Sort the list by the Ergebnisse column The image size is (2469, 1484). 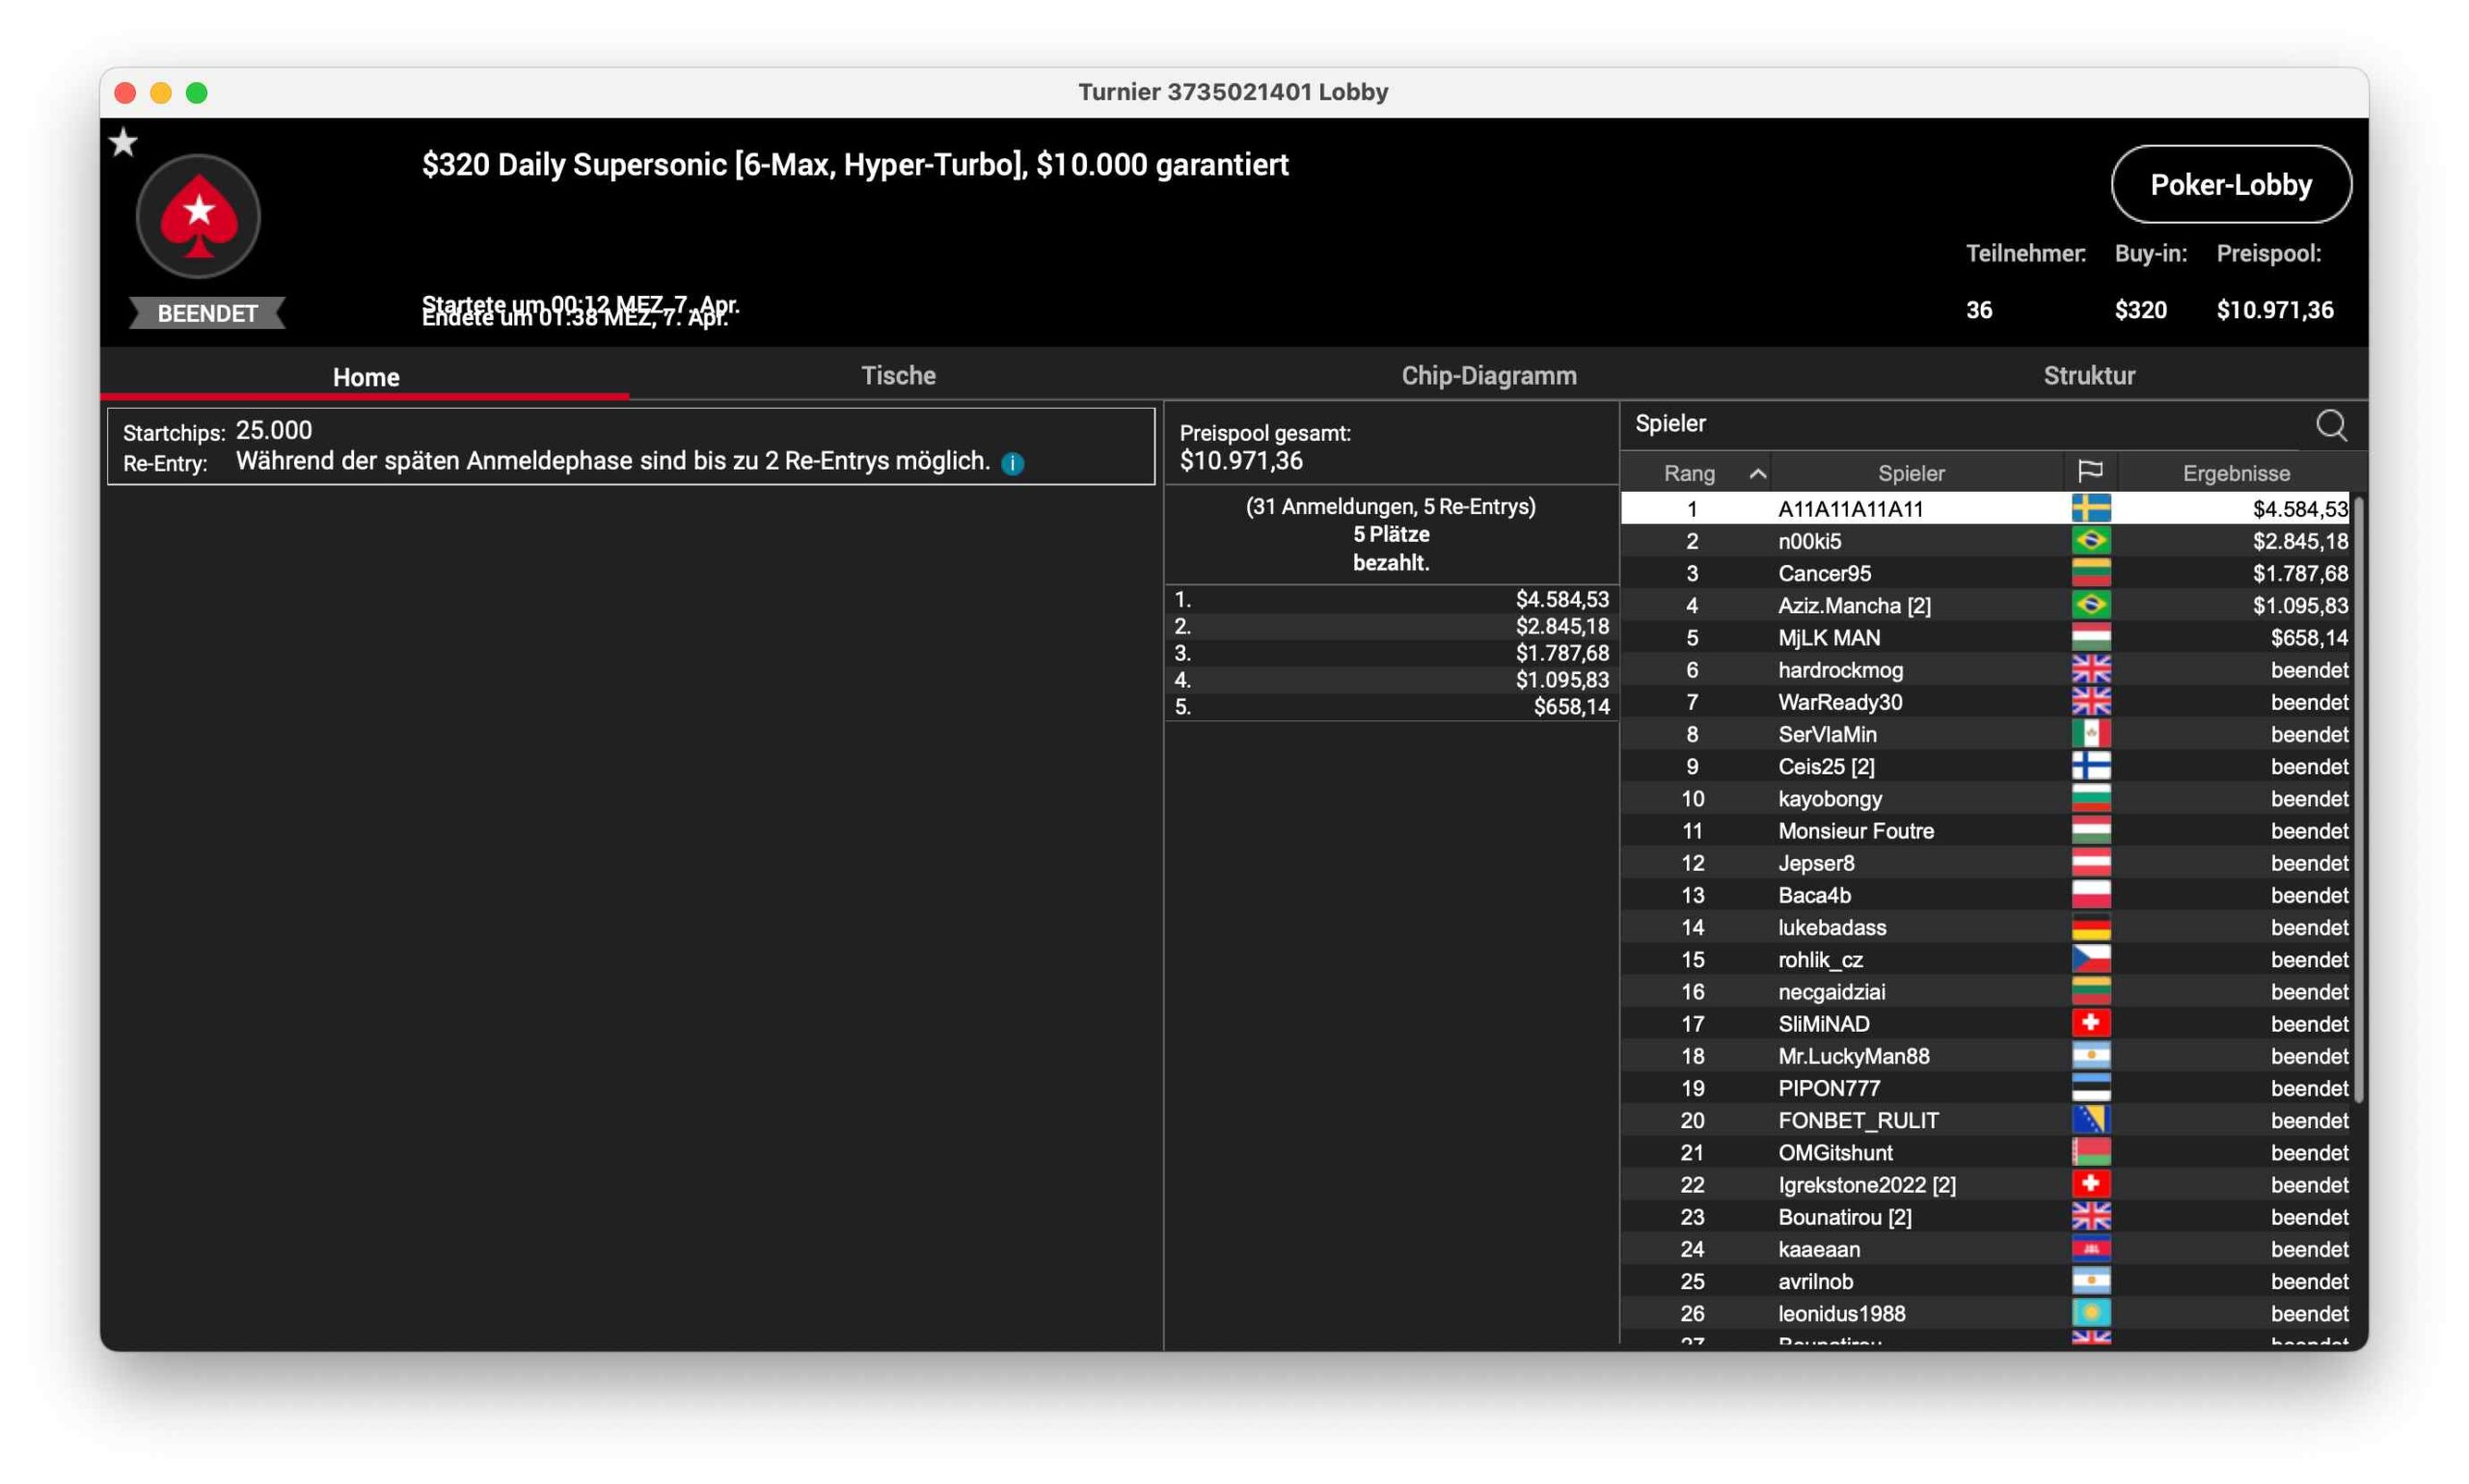click(x=2235, y=473)
